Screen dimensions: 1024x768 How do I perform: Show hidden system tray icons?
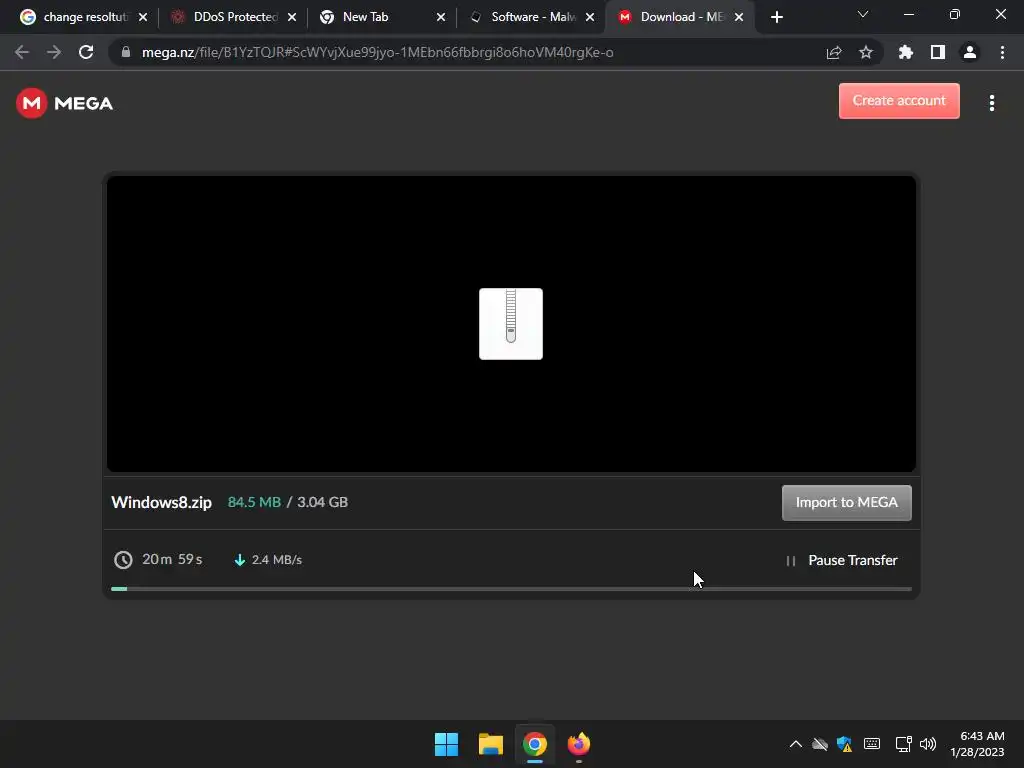[795, 744]
